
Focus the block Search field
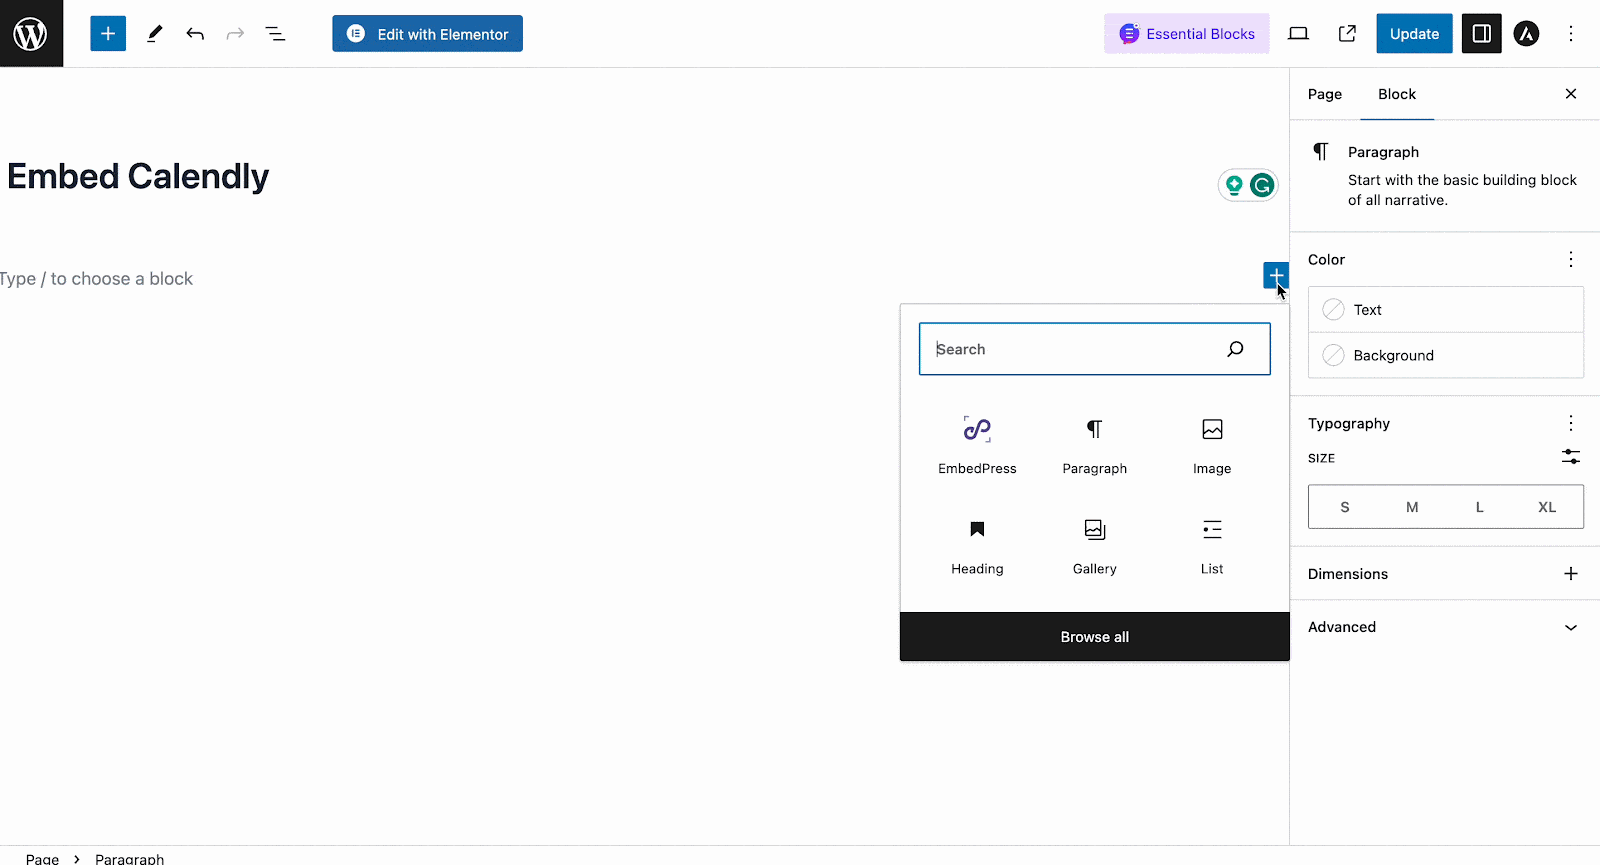[x=1095, y=349]
